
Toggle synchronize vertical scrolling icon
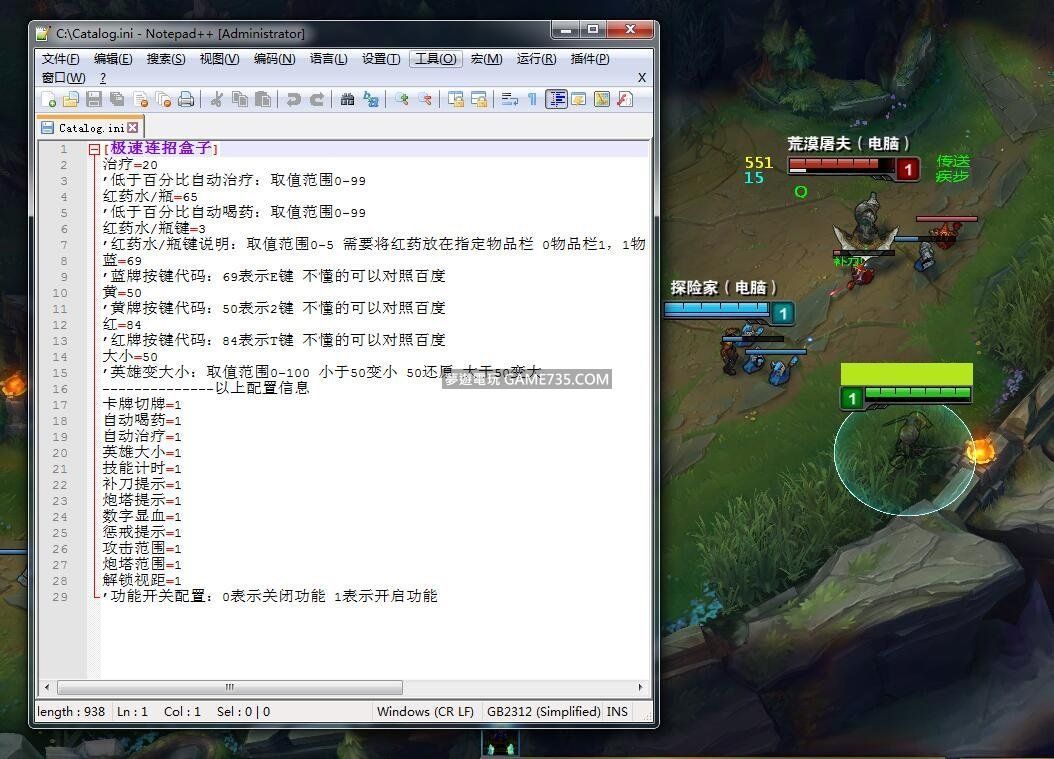456,100
